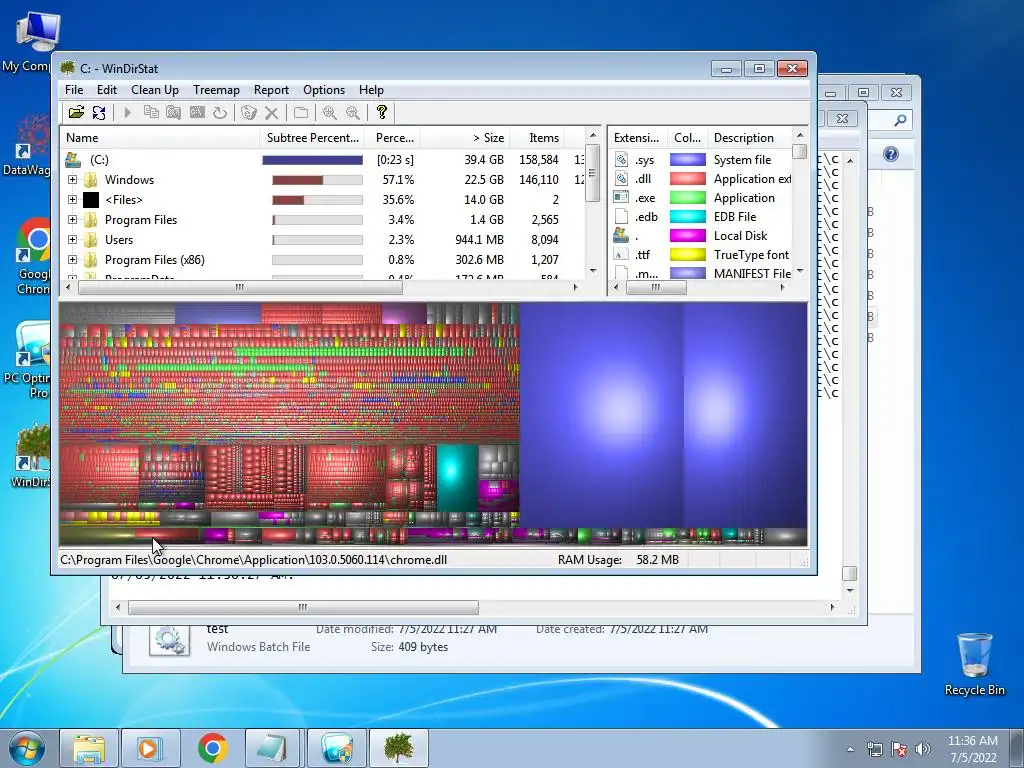Click the .ttf font file type icon
The height and width of the screenshot is (768, 1024).
621,255
